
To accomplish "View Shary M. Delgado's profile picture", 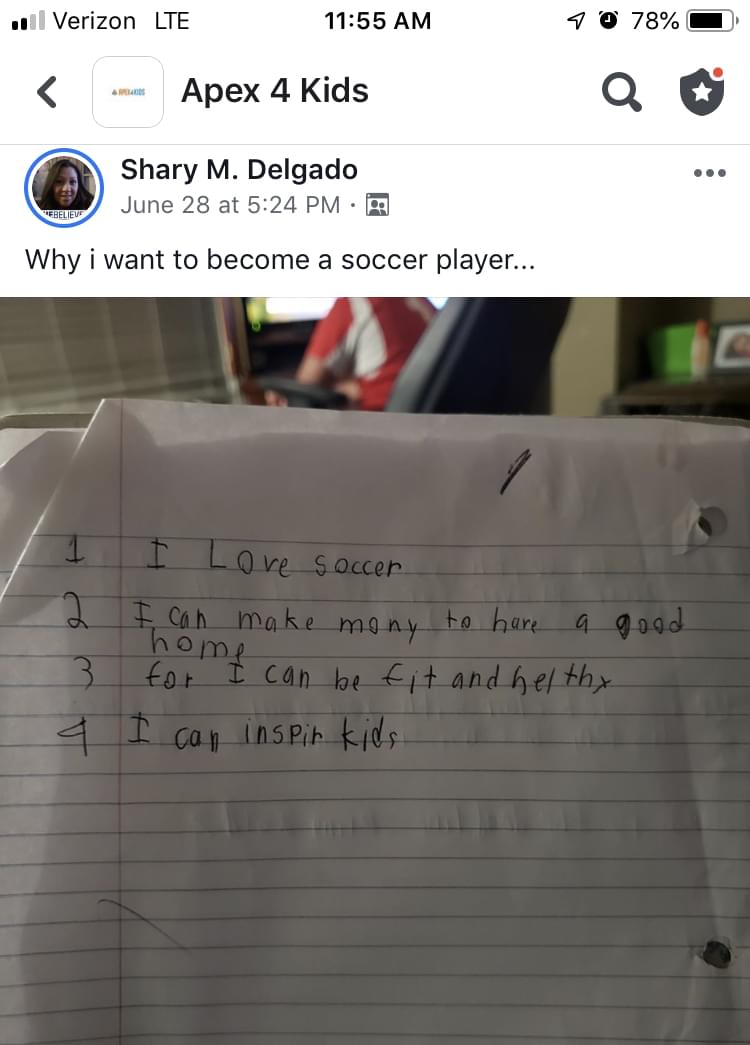I will (x=64, y=188).
